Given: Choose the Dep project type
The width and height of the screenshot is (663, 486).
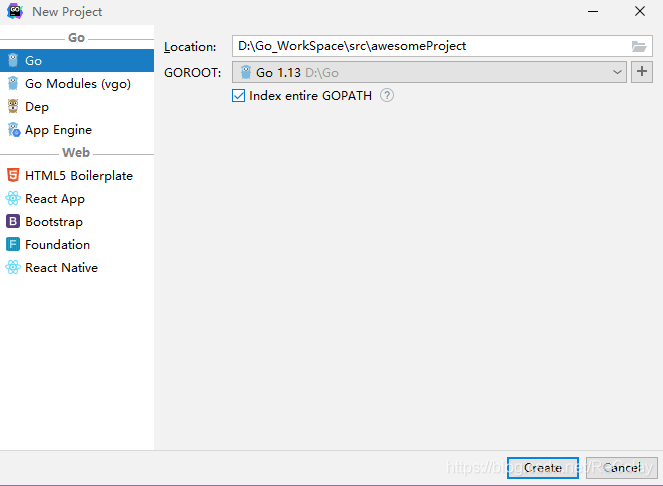Looking at the screenshot, I should pyautogui.click(x=77, y=107).
